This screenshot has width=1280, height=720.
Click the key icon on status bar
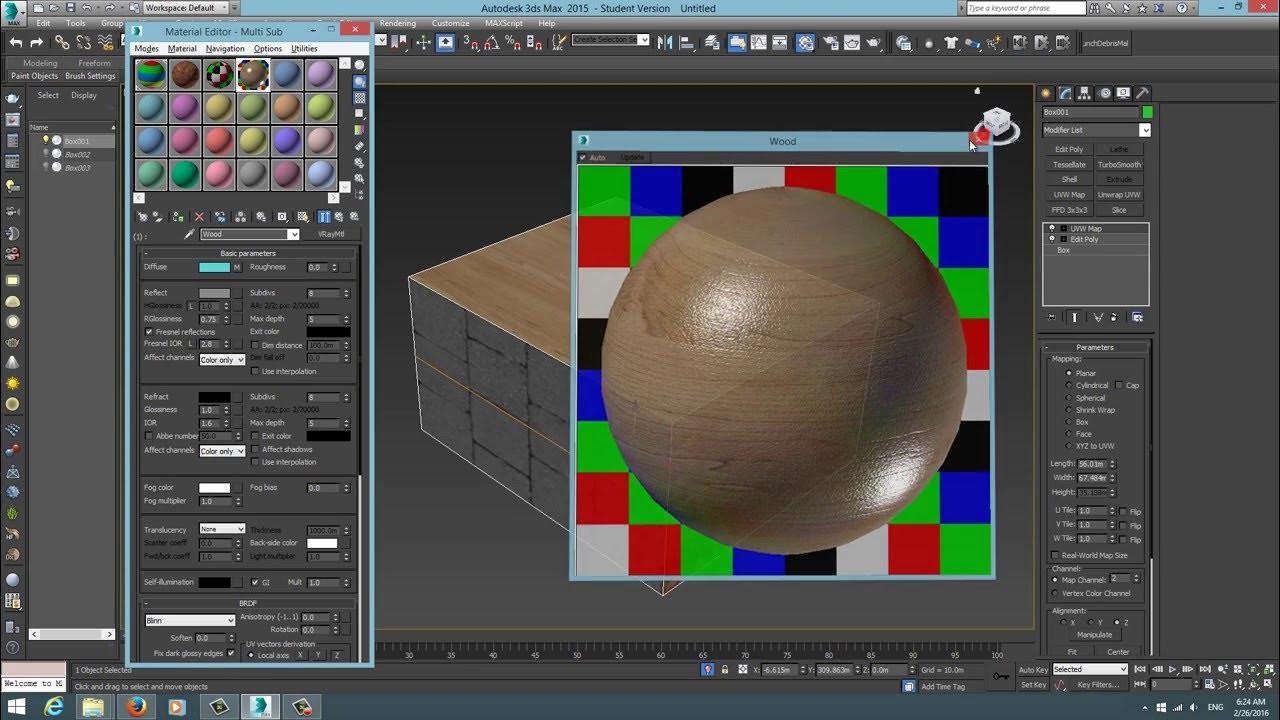click(x=1000, y=677)
